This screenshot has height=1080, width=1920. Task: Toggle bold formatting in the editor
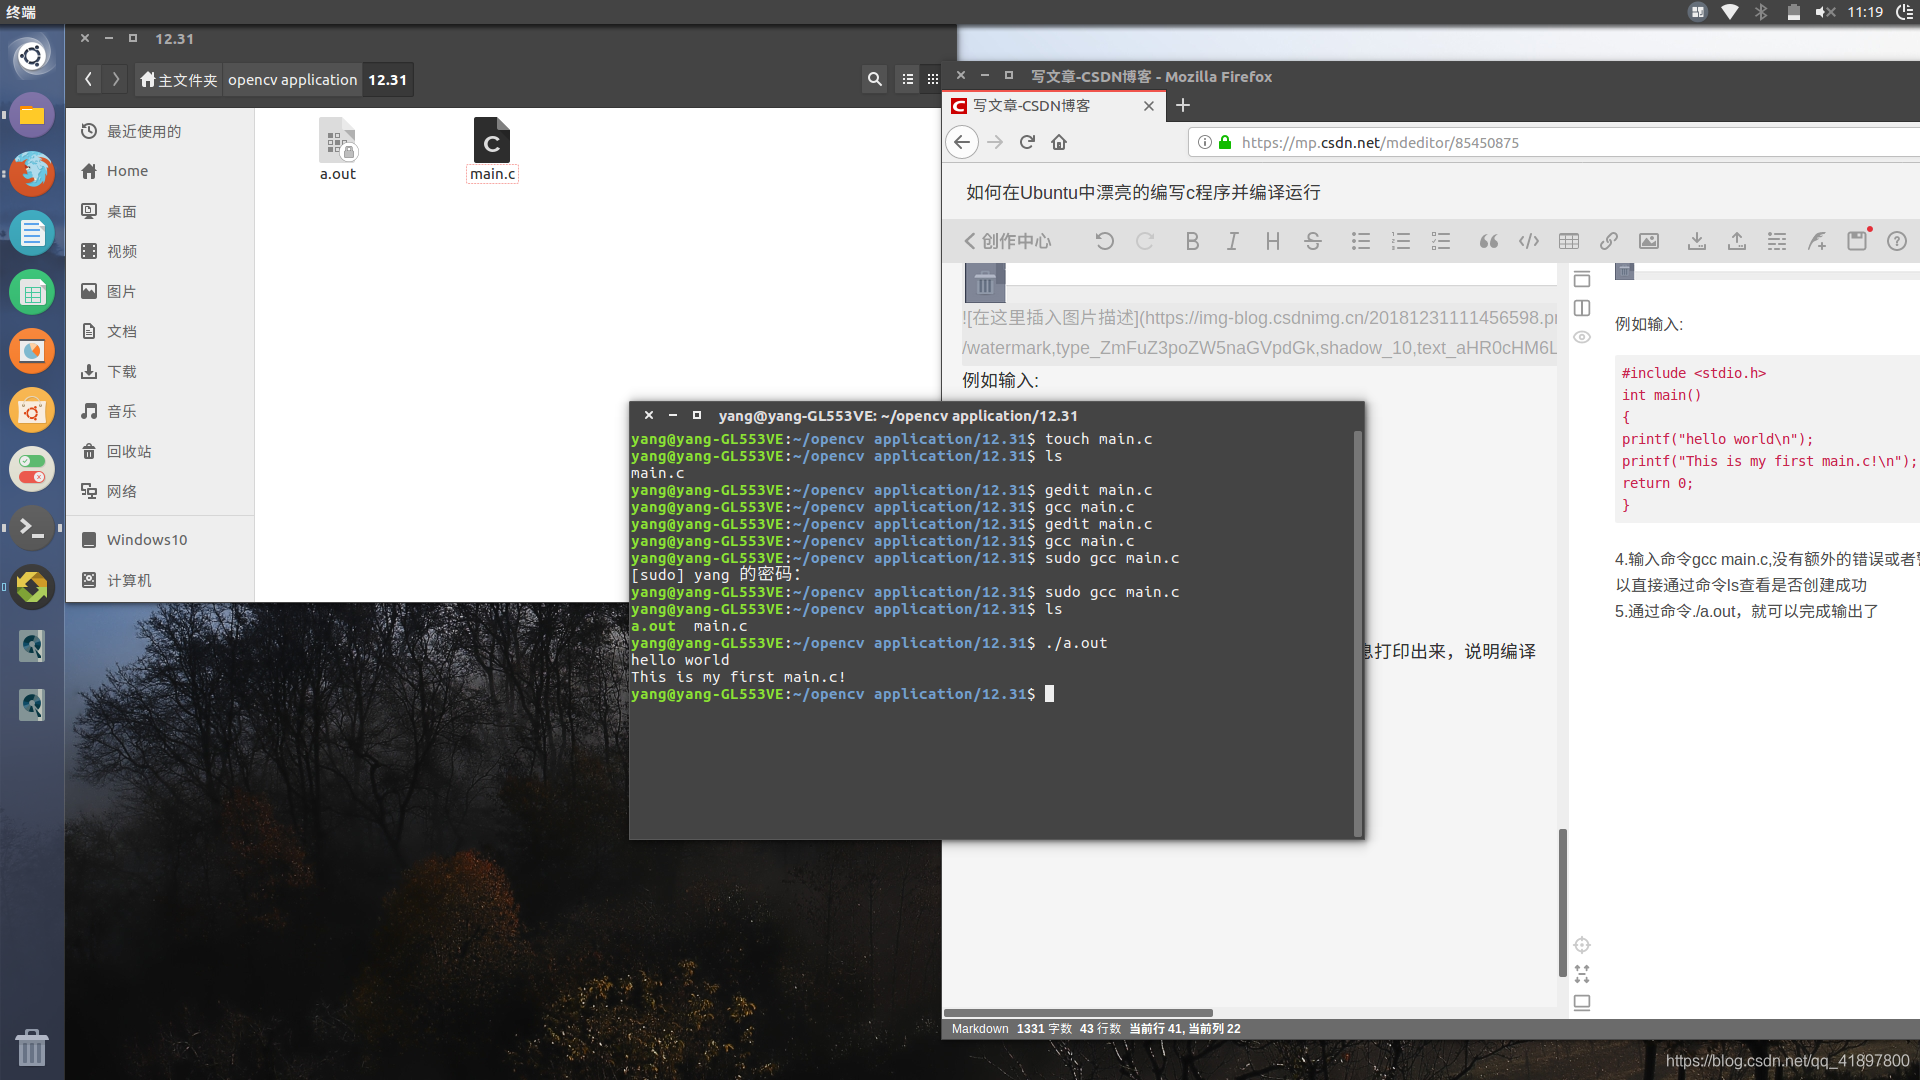[1192, 241]
